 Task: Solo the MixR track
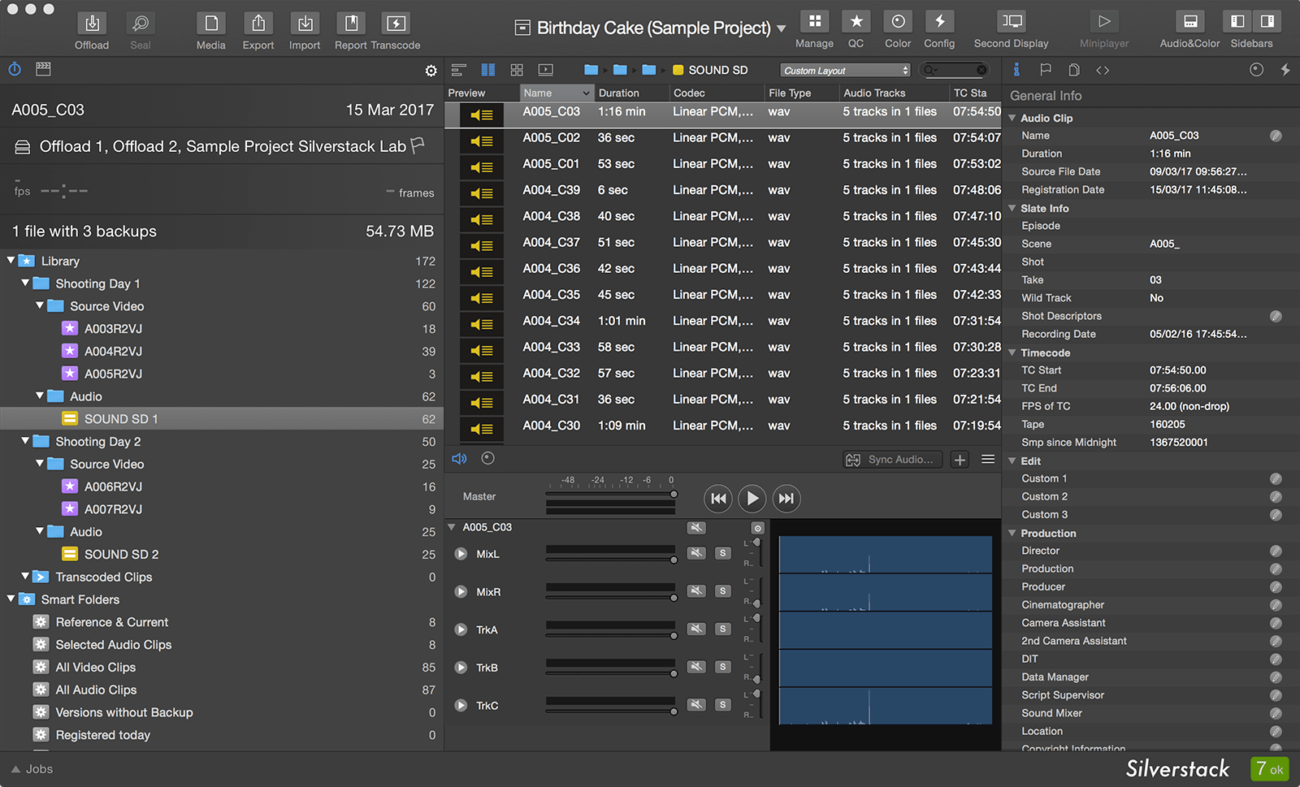722,591
